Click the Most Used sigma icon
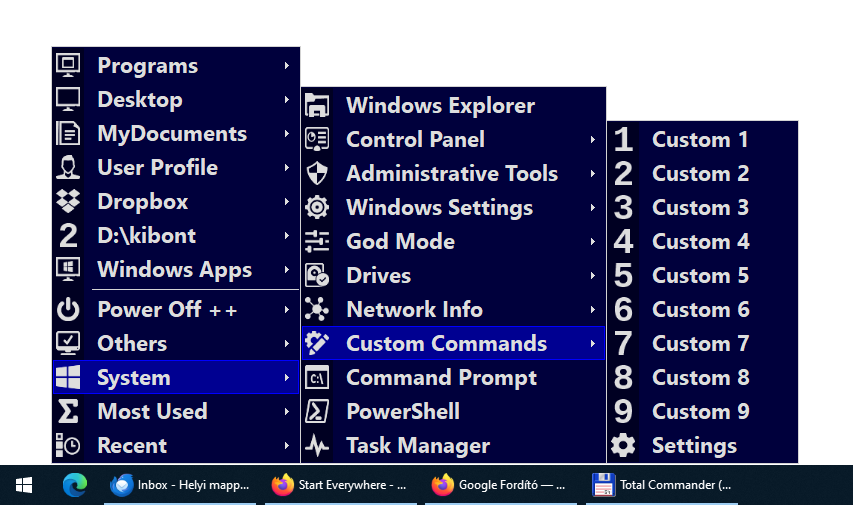This screenshot has width=853, height=505. coord(68,412)
